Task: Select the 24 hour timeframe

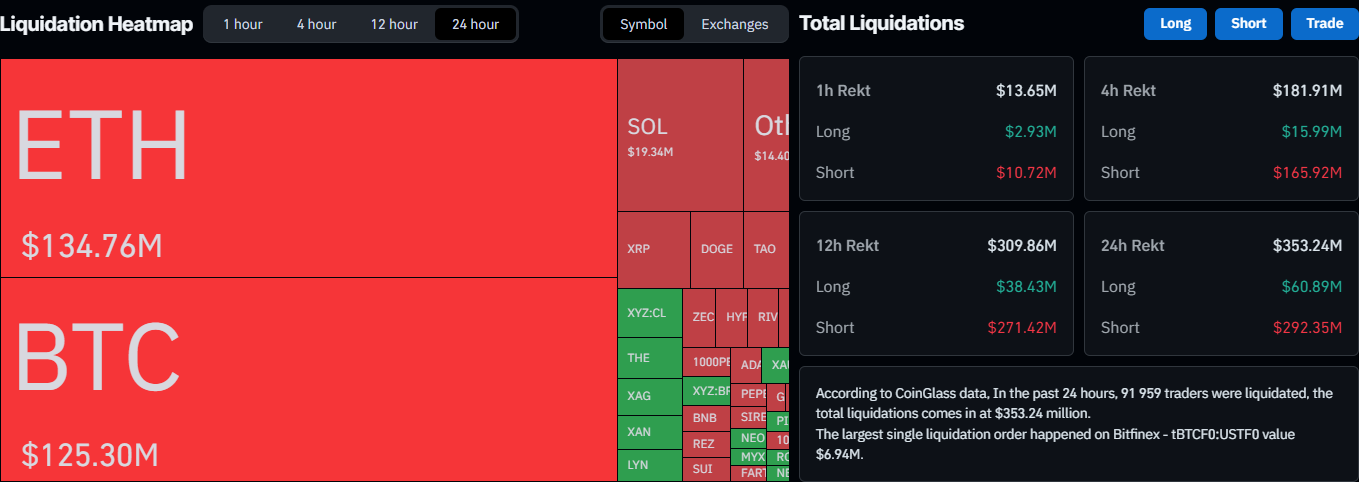Action: 475,24
